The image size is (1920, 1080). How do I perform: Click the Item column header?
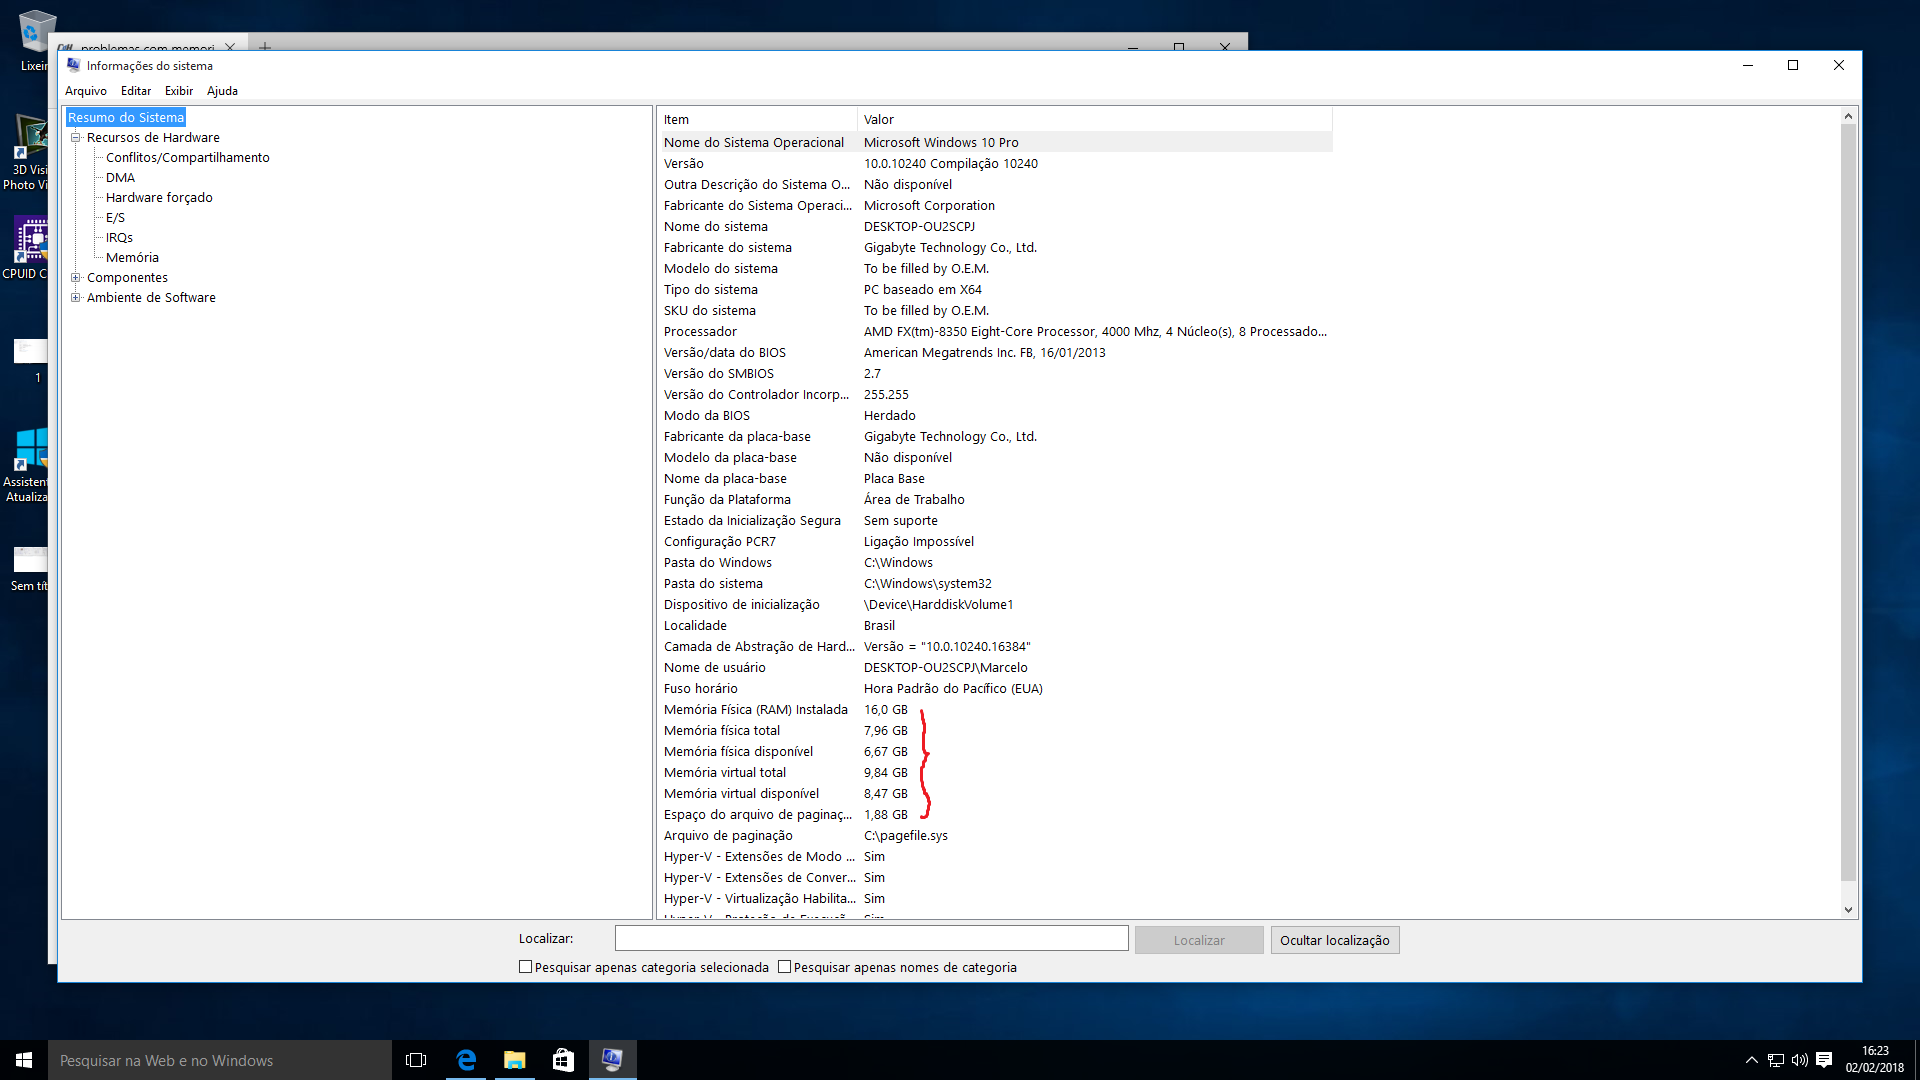758,119
